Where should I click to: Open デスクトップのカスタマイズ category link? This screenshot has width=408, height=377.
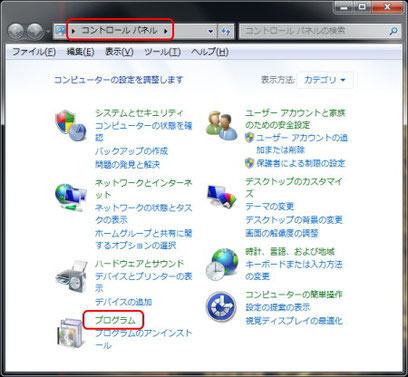[294, 187]
